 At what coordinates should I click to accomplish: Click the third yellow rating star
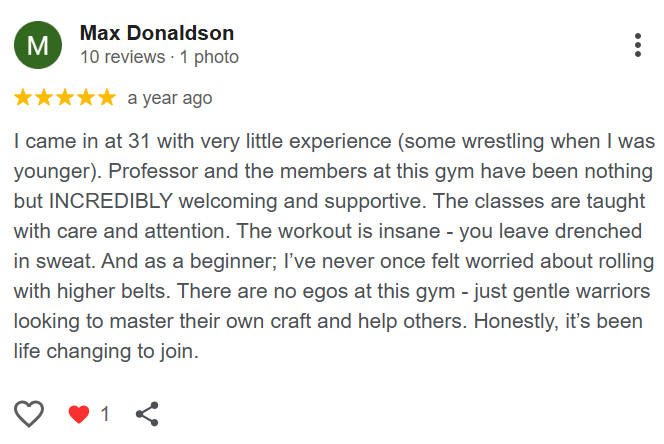tap(65, 98)
